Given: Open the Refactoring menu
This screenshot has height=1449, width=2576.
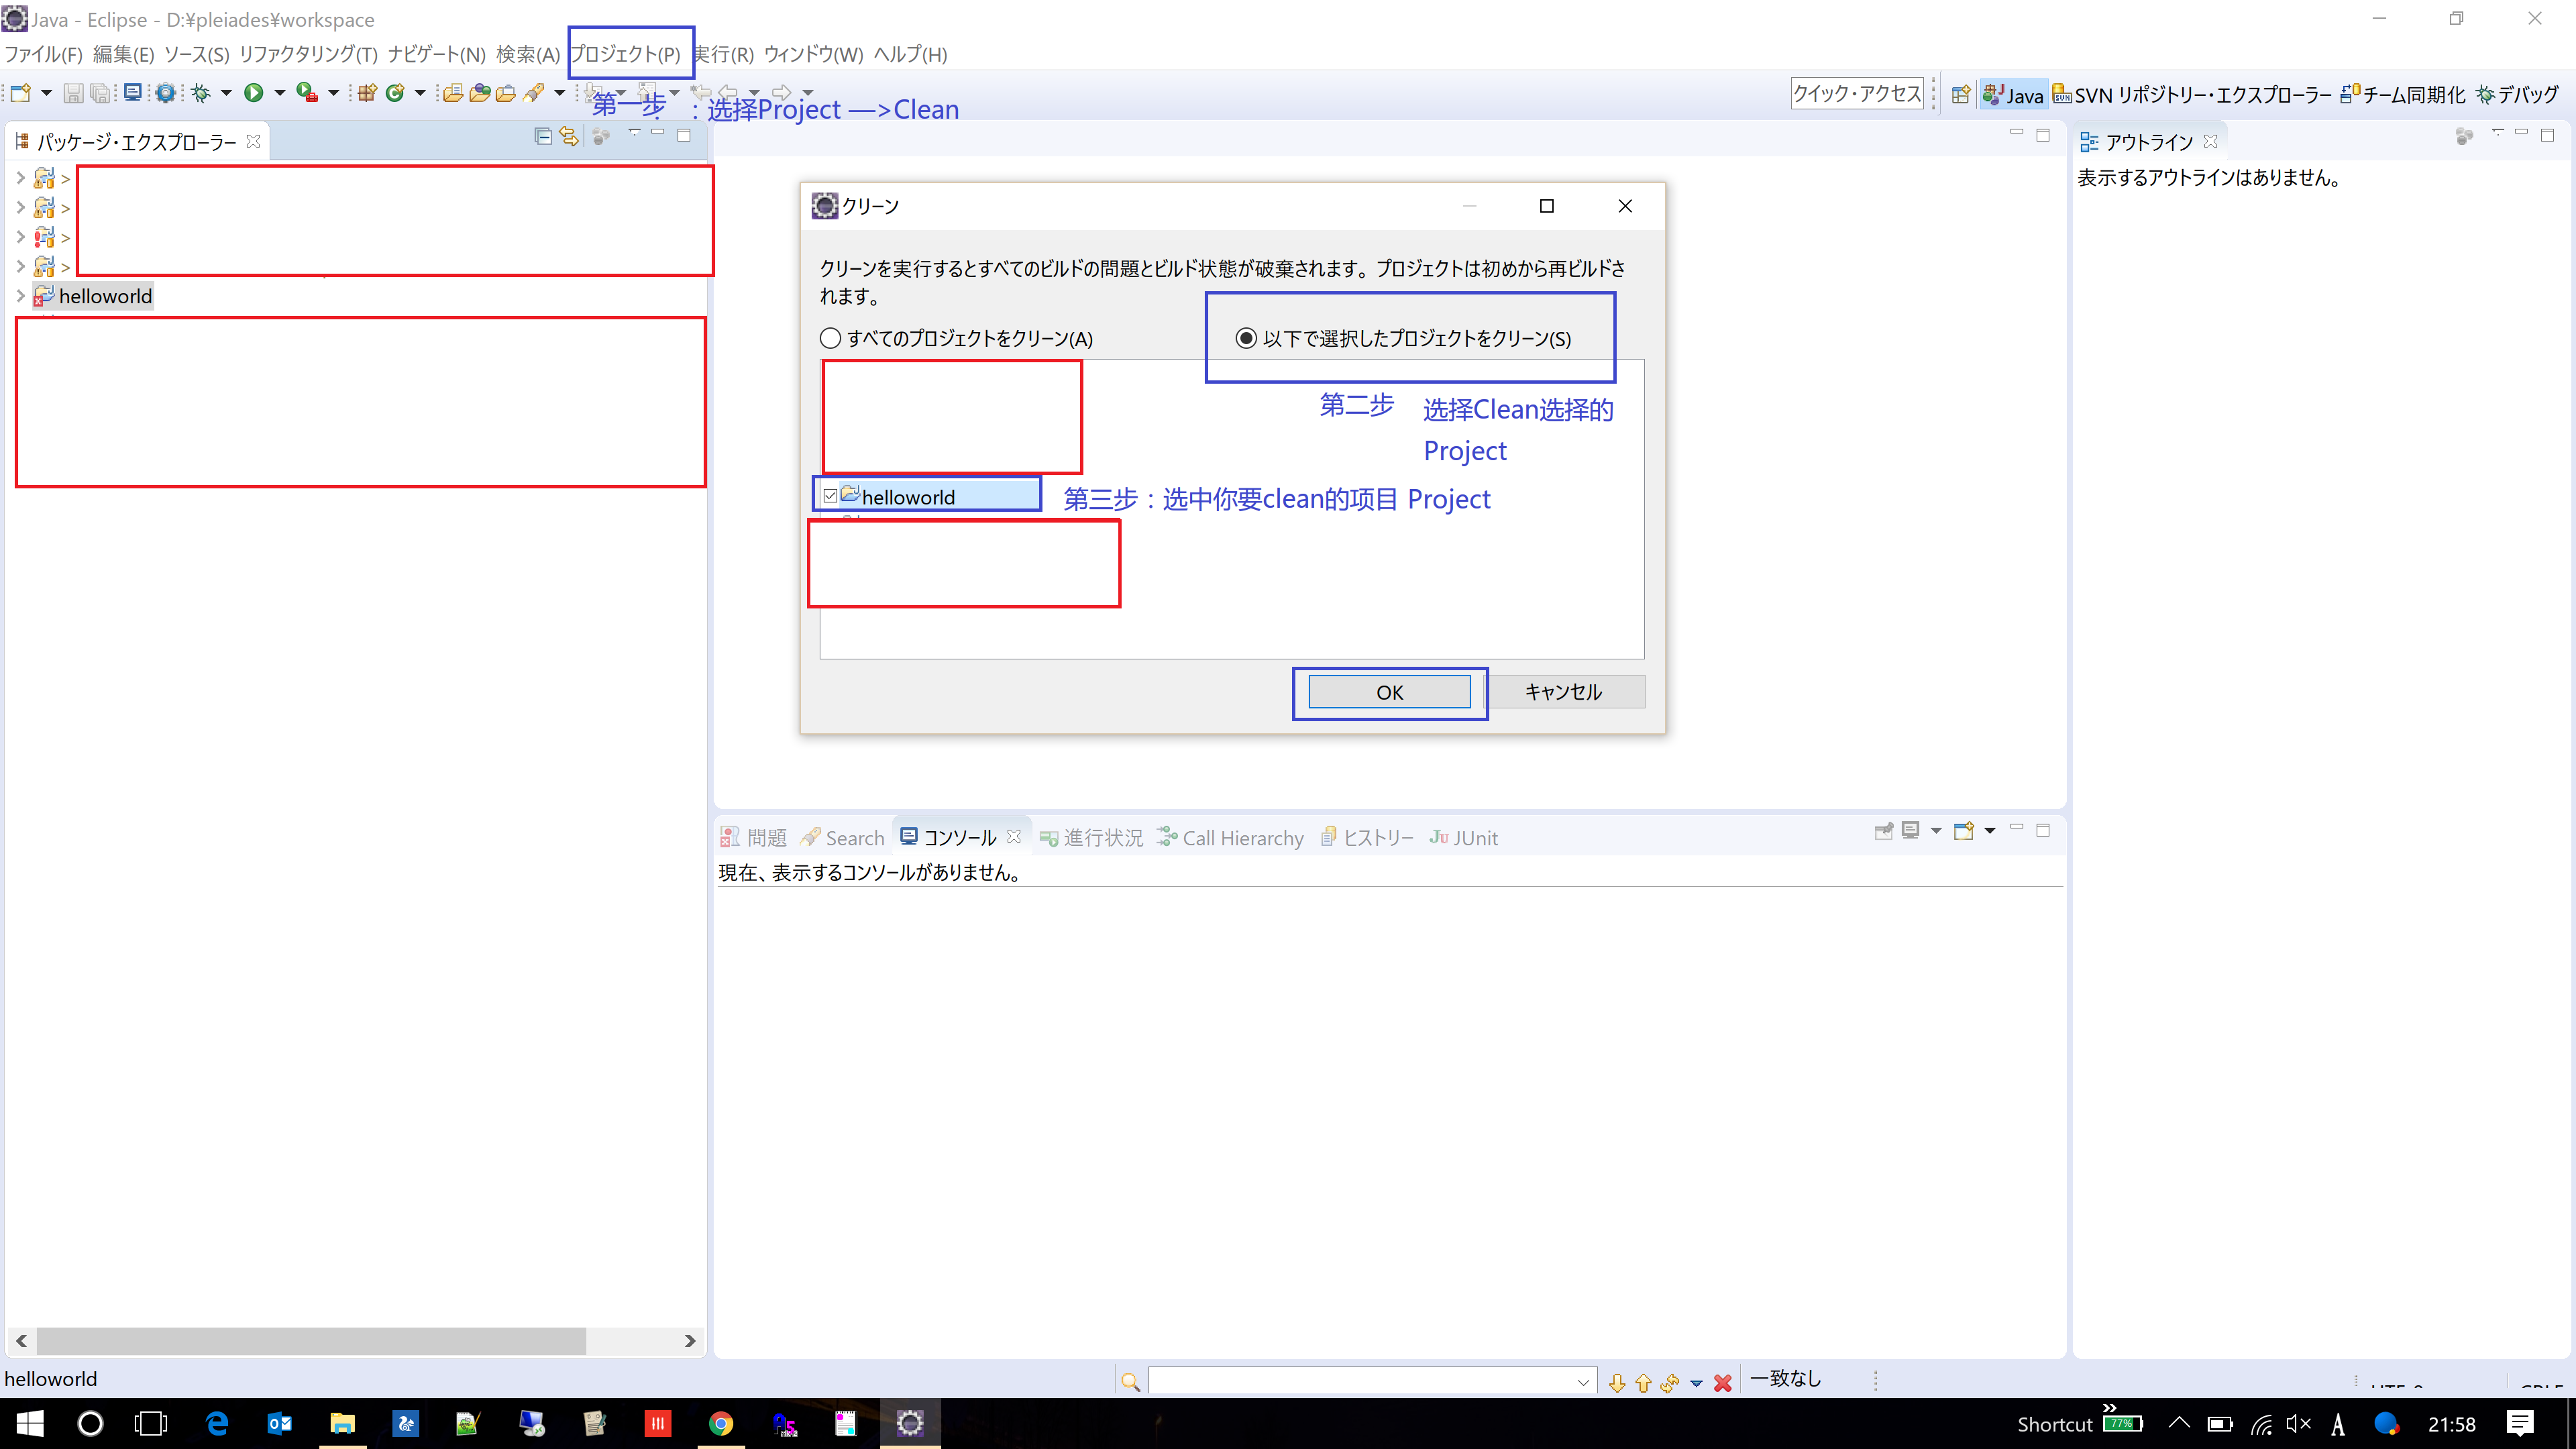Looking at the screenshot, I should tap(308, 54).
